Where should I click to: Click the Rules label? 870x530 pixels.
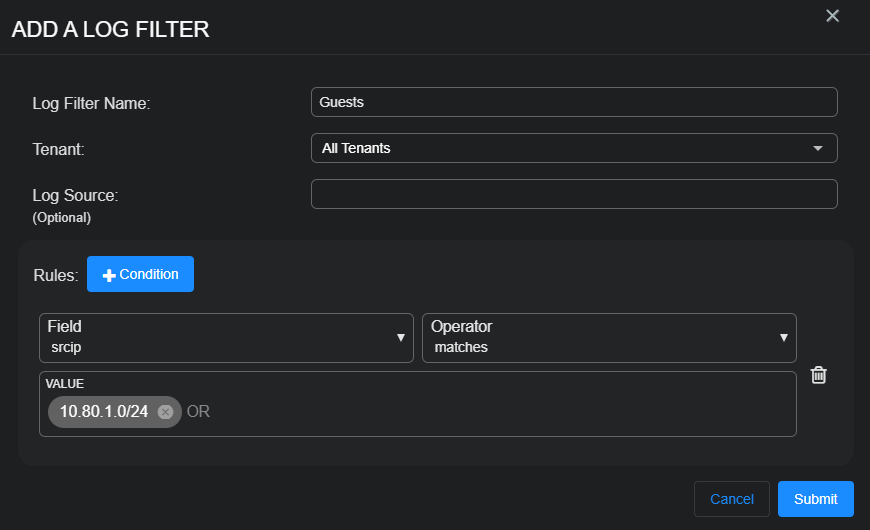(x=56, y=275)
